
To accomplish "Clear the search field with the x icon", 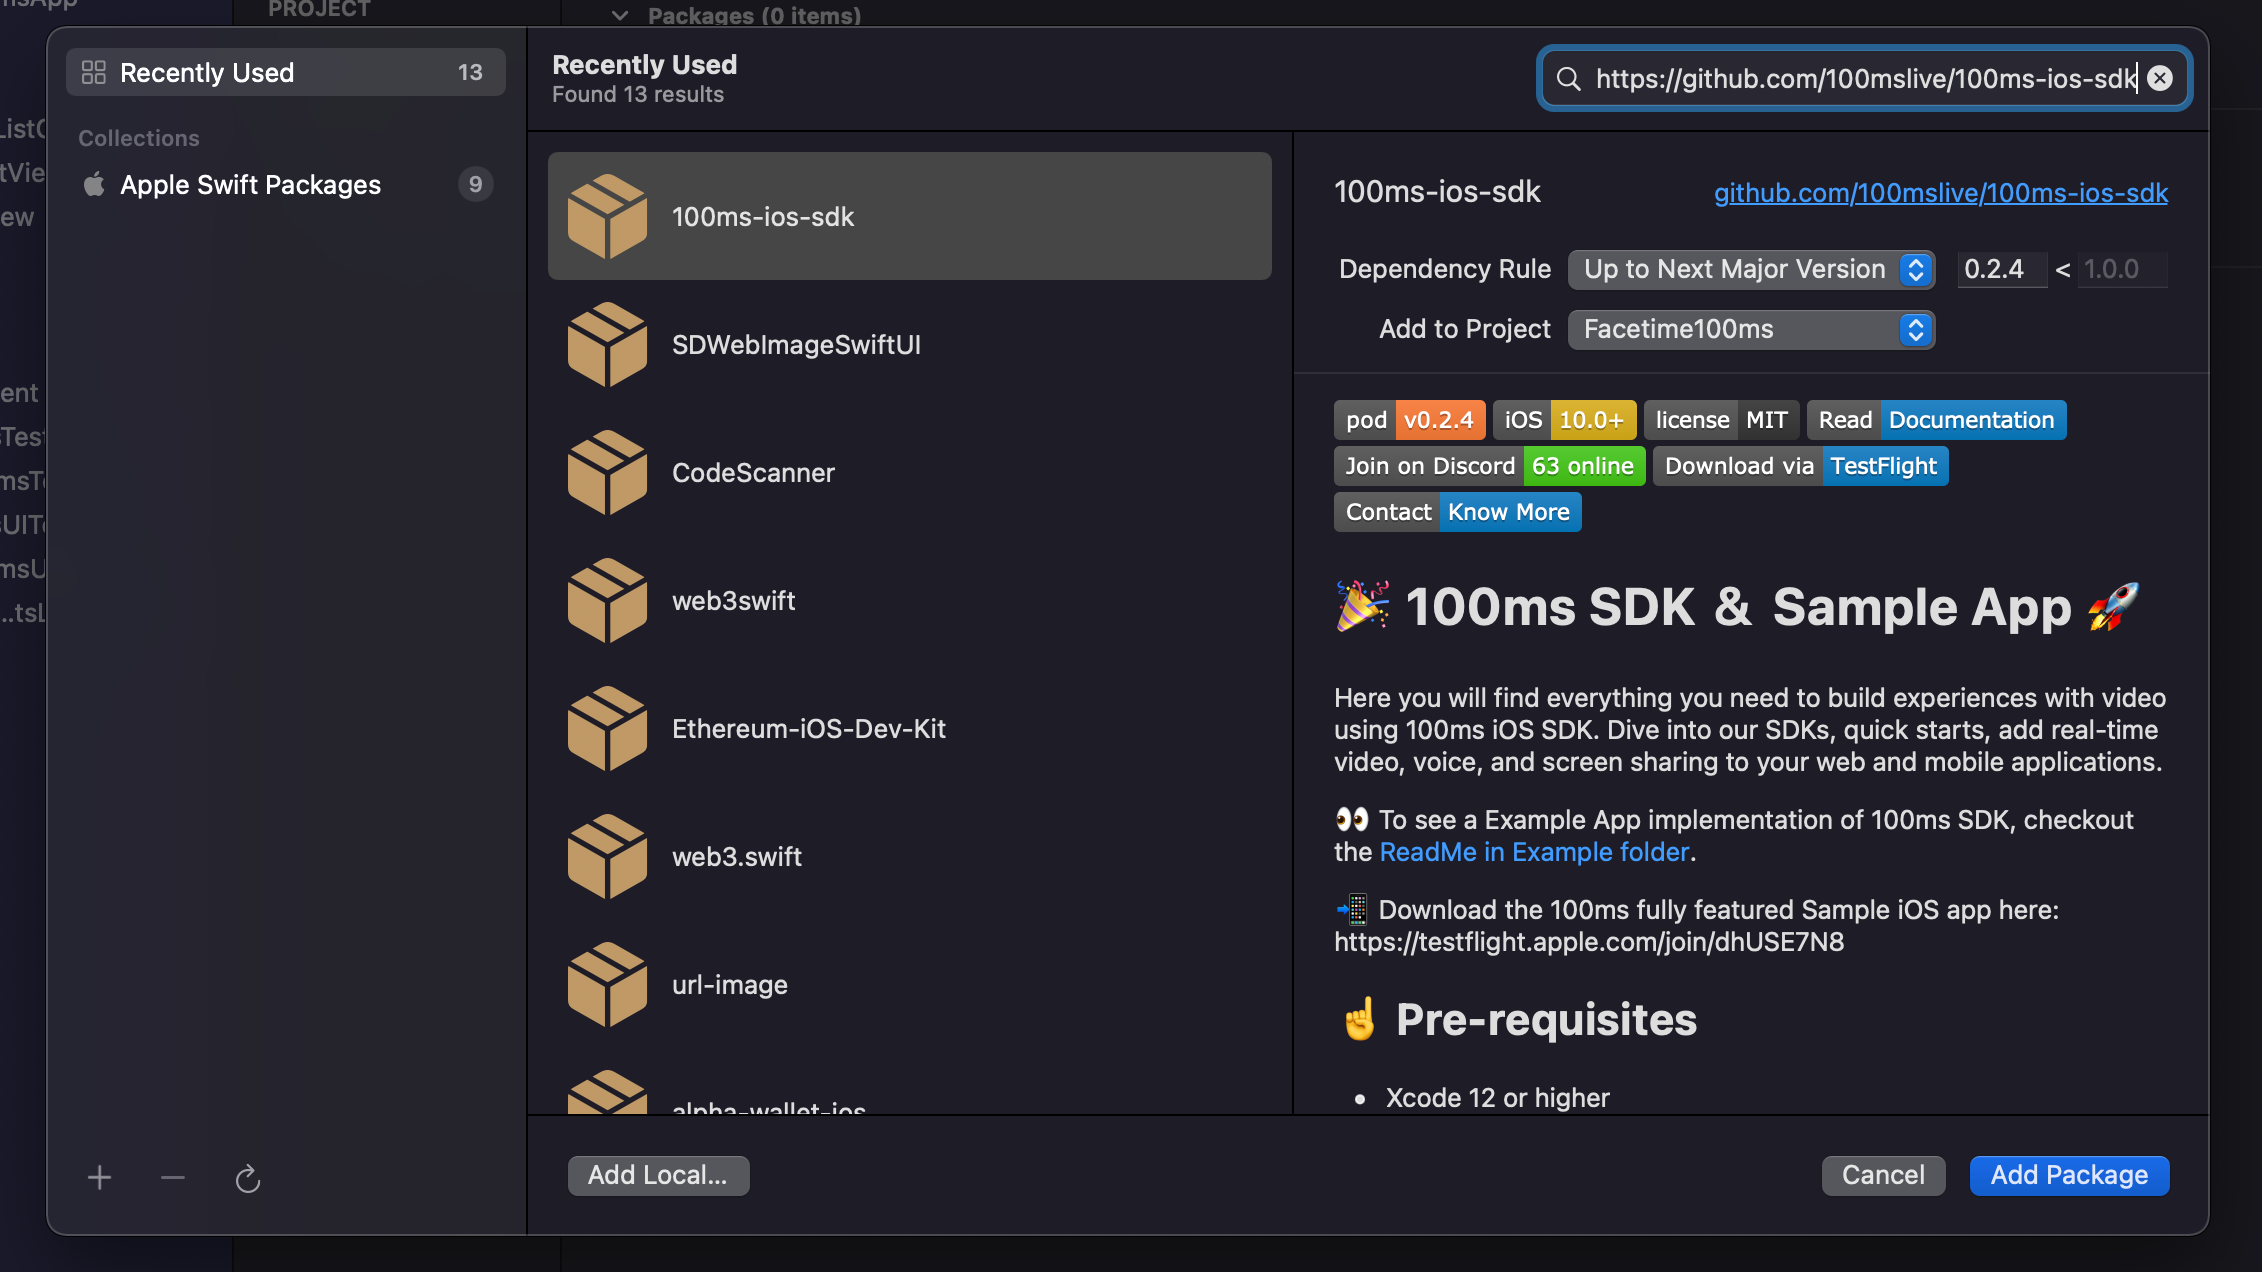I will click(x=2160, y=78).
